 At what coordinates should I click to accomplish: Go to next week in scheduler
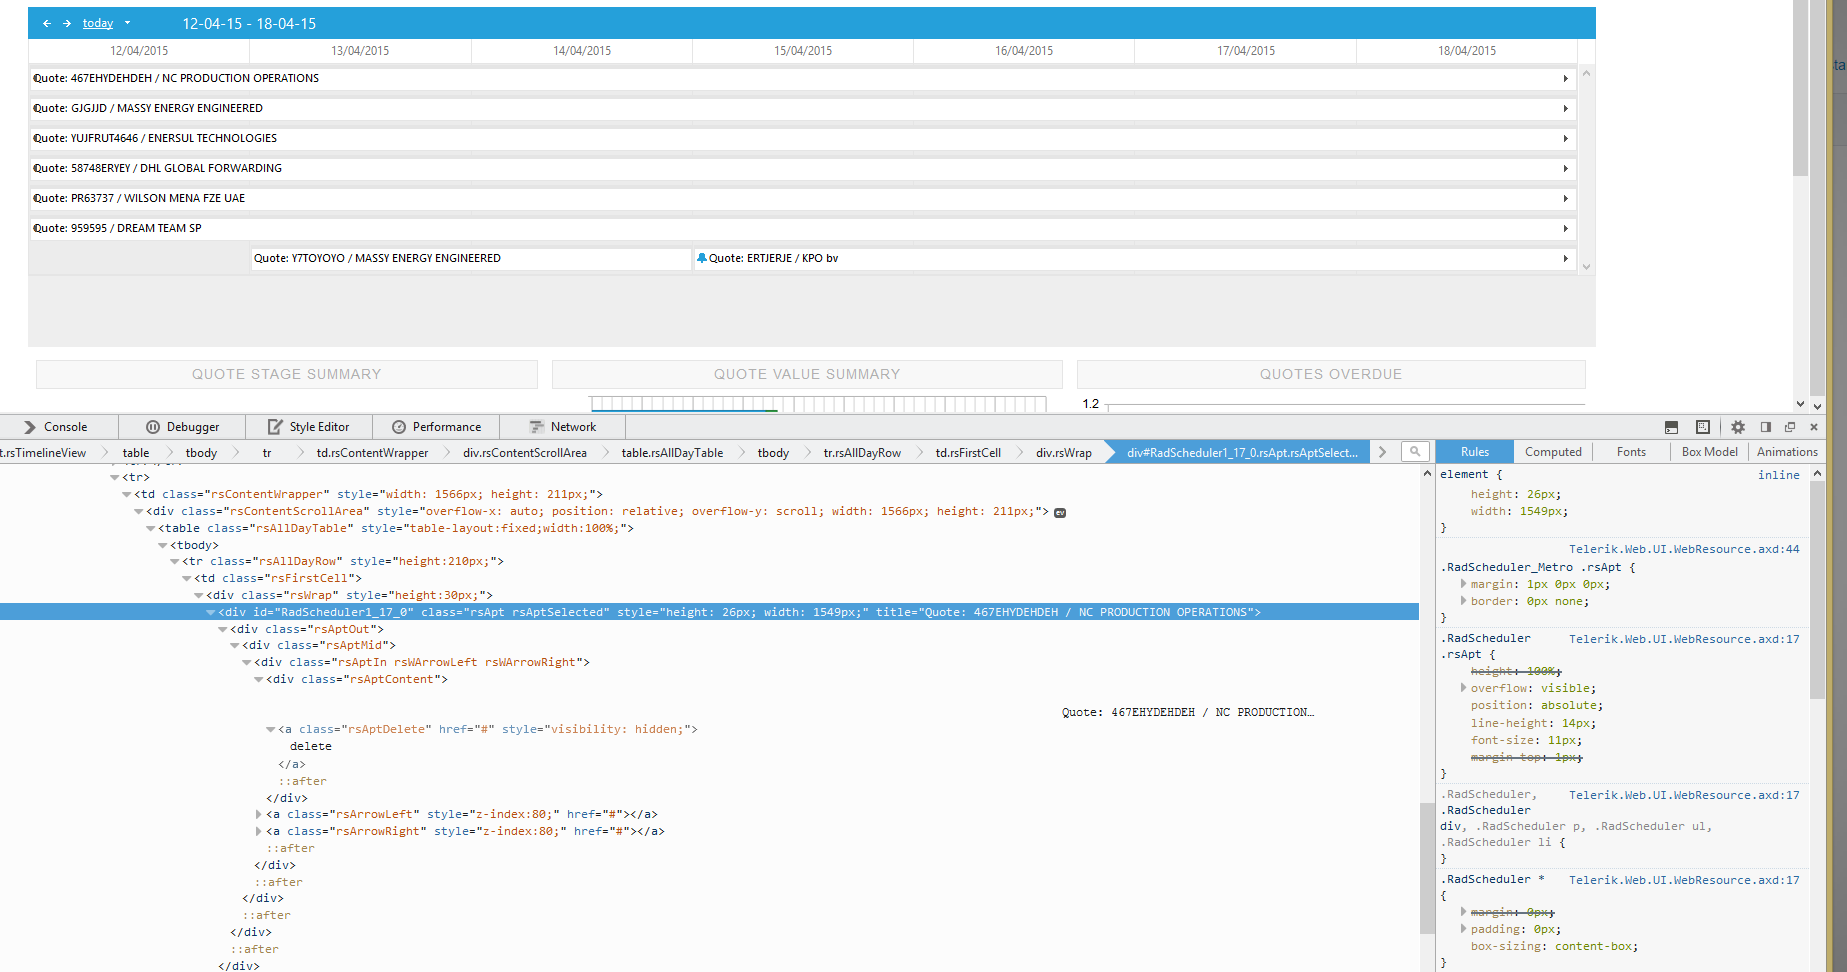(x=67, y=23)
